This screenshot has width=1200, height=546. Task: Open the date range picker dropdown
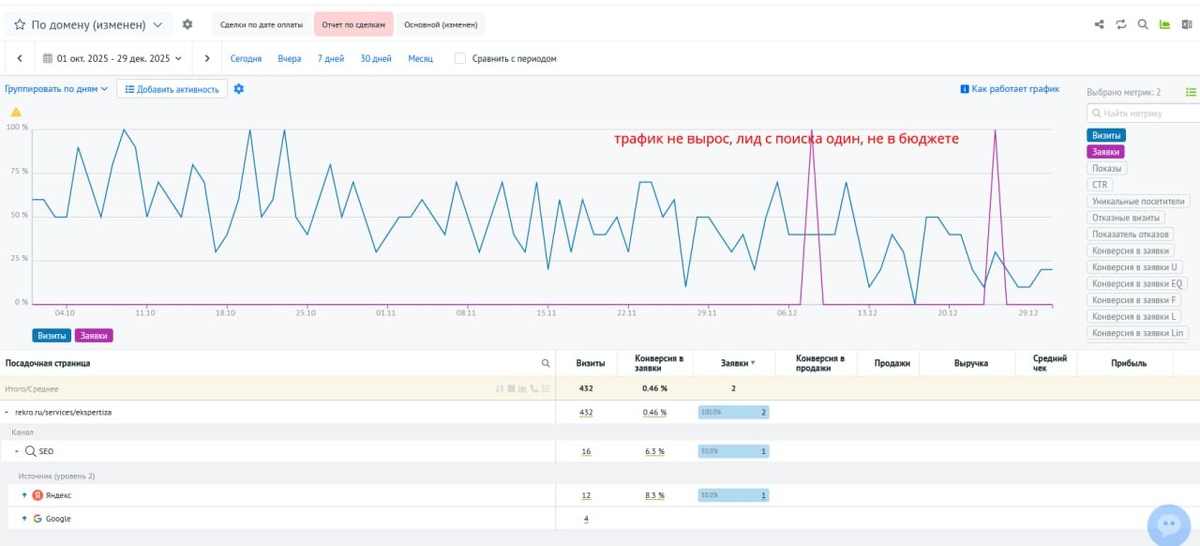click(112, 58)
